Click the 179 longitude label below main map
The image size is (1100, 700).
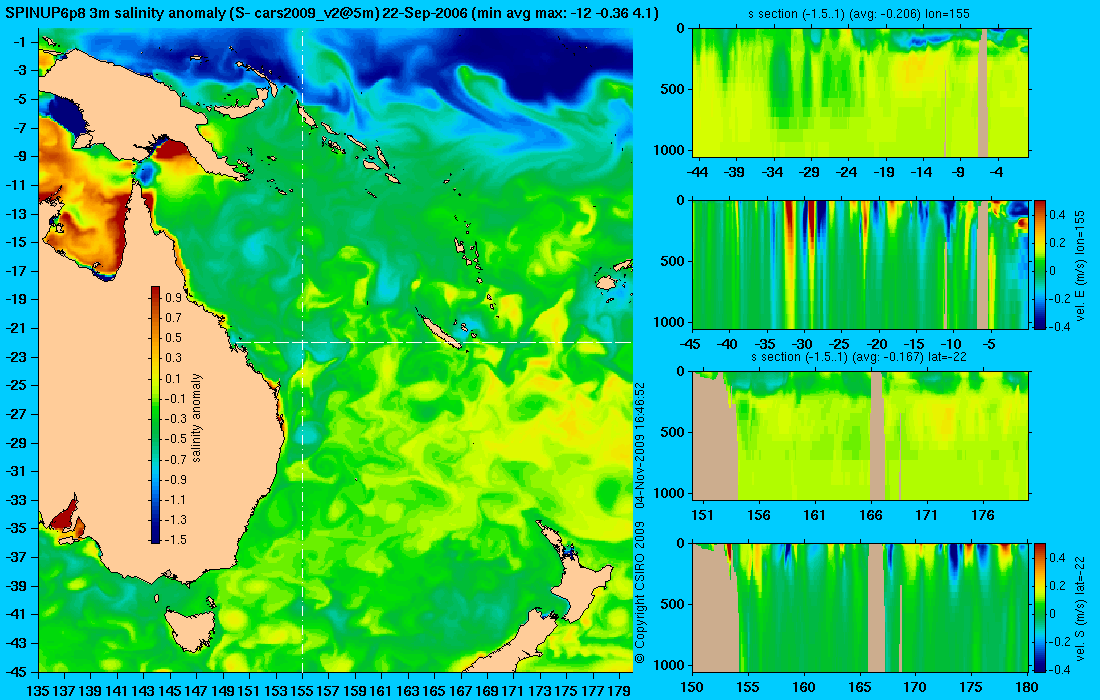click(x=619, y=692)
